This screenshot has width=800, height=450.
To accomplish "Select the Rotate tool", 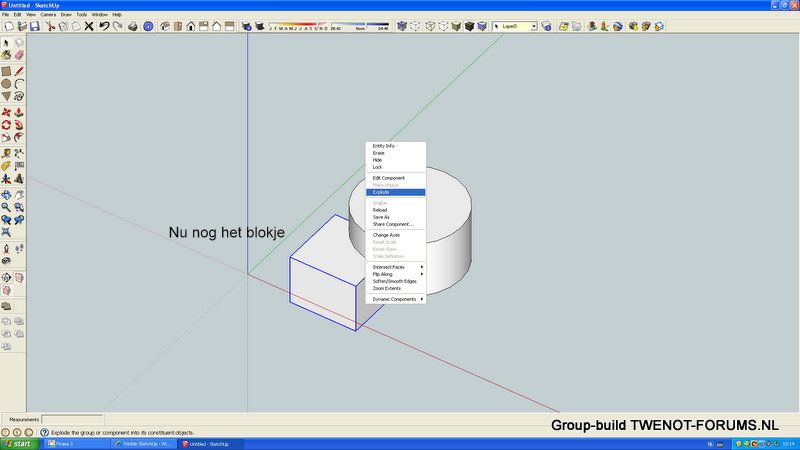I will 6,125.
